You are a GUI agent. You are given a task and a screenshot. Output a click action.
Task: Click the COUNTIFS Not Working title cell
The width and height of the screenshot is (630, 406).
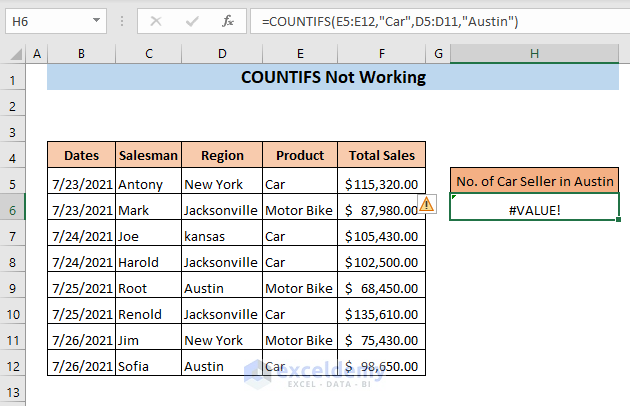point(334,77)
